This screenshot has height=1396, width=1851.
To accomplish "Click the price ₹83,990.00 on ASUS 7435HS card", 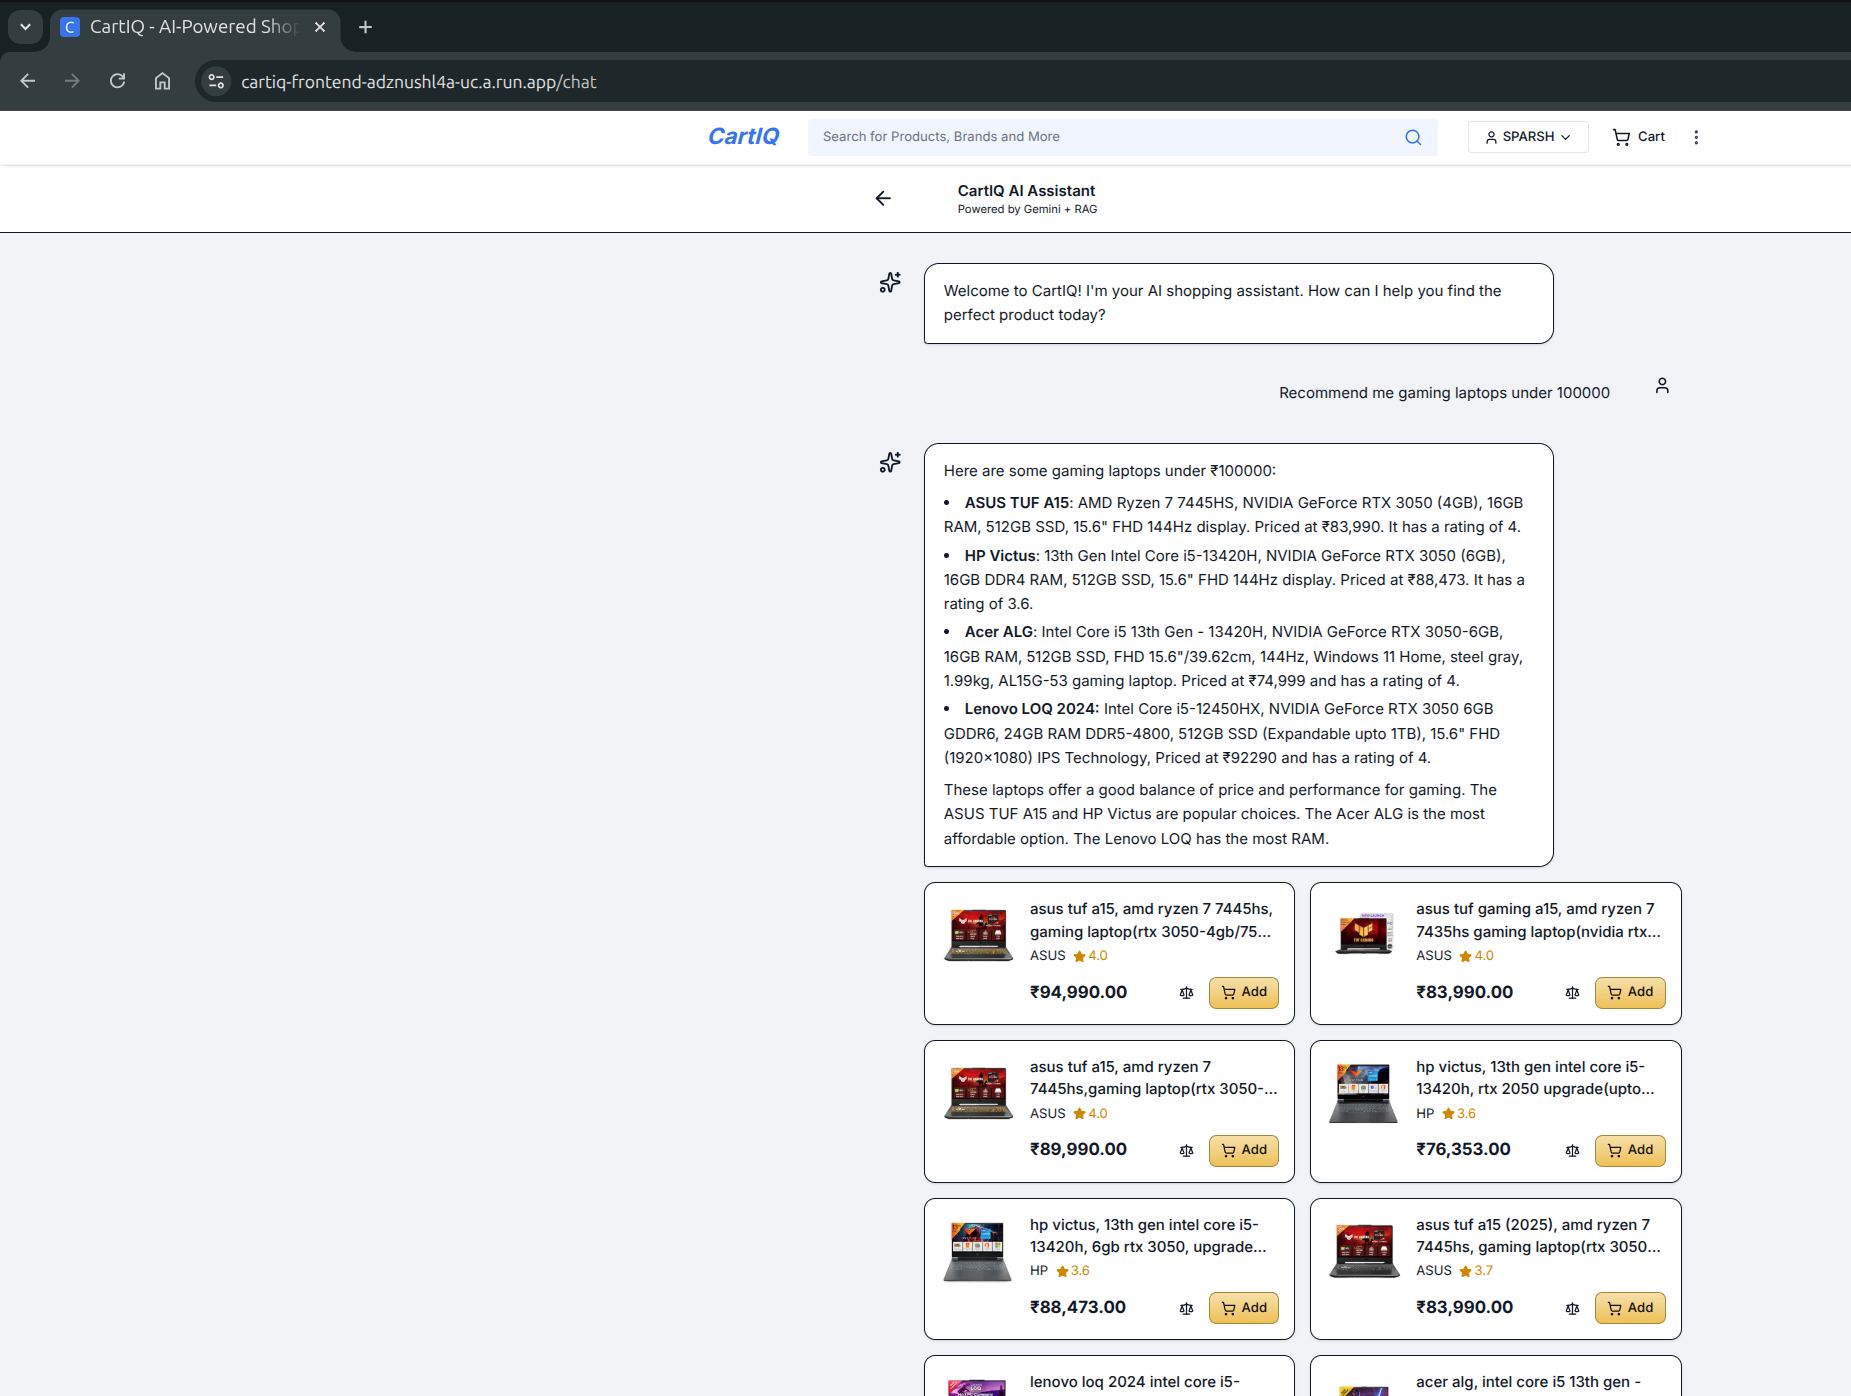I will tap(1464, 992).
